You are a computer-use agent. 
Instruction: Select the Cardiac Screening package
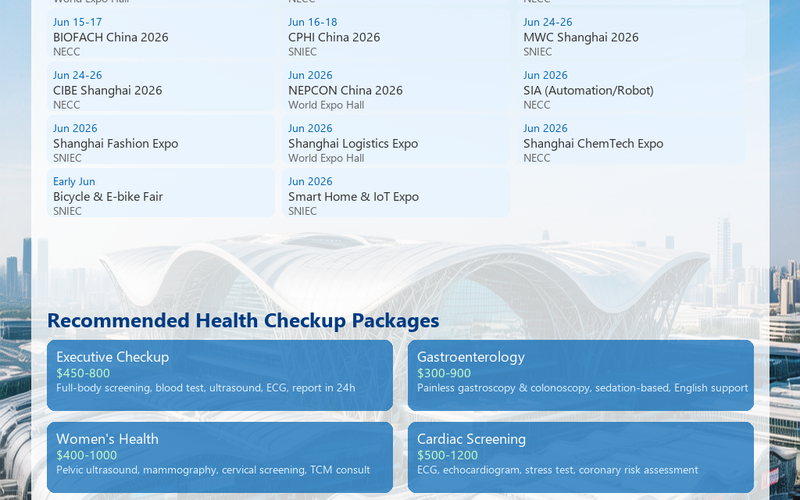(581, 457)
